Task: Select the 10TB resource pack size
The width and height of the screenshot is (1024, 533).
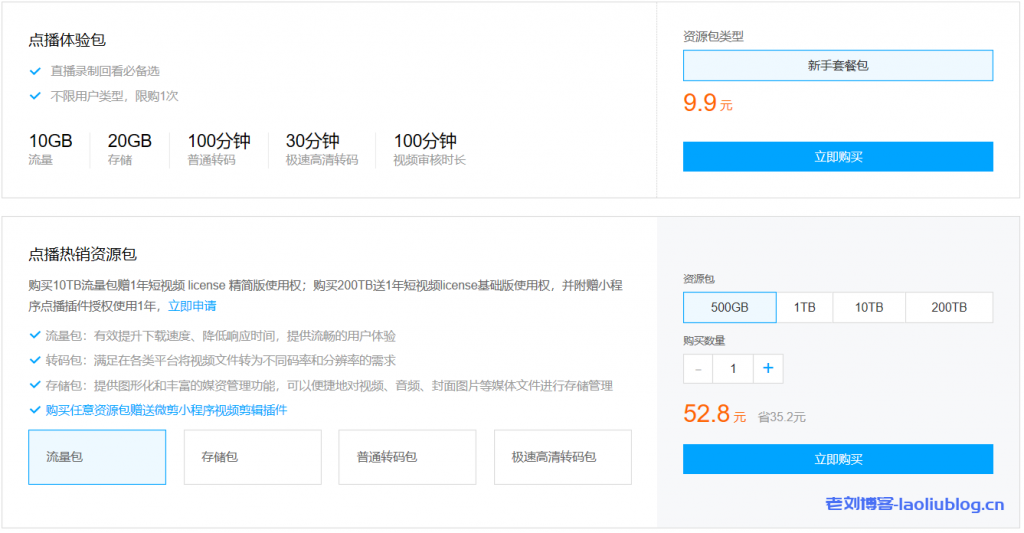Action: click(x=868, y=308)
